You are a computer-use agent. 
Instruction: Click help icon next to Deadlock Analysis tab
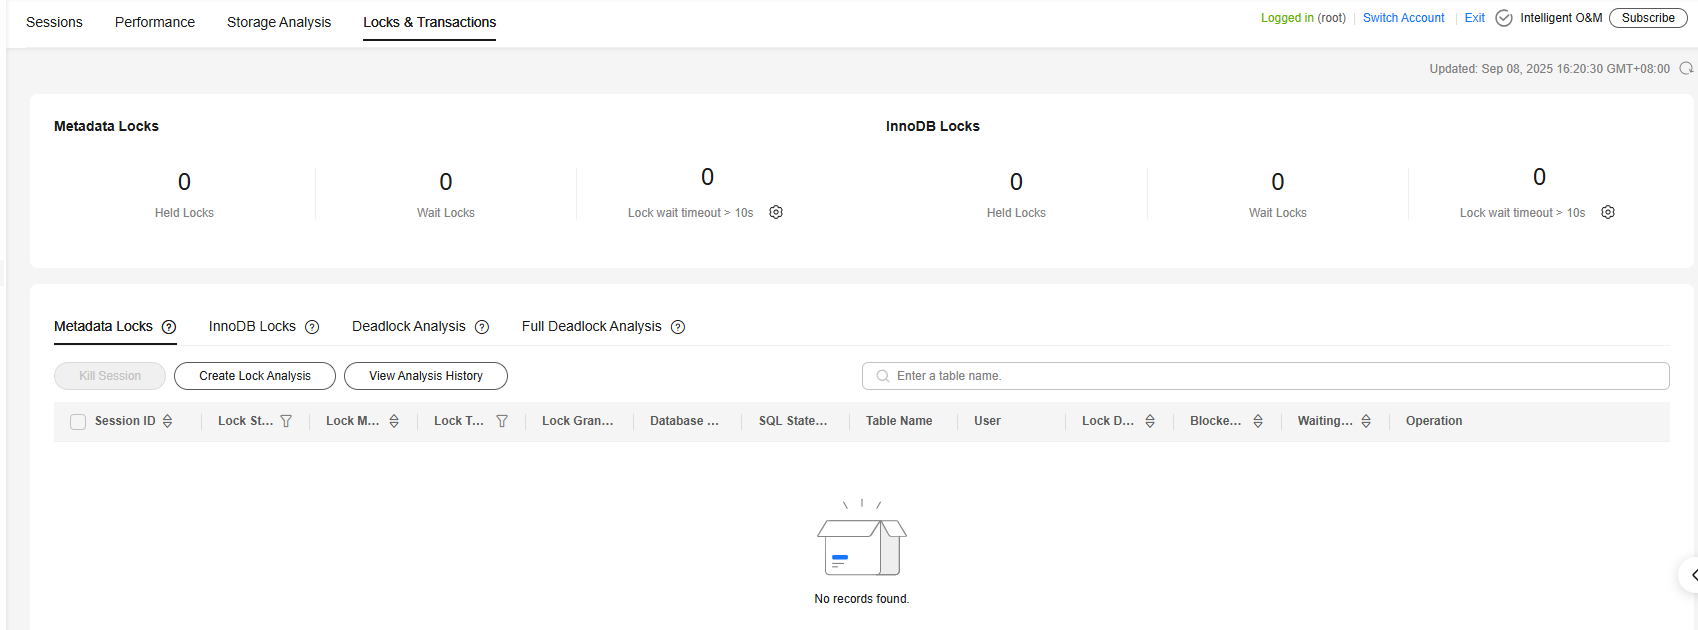pyautogui.click(x=482, y=327)
